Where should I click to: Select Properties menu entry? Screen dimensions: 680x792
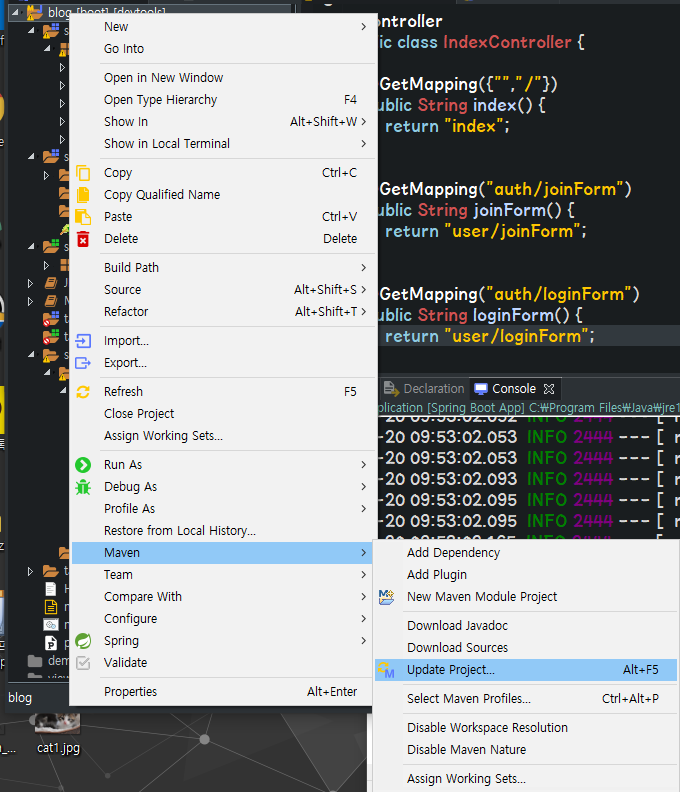[x=223, y=692]
